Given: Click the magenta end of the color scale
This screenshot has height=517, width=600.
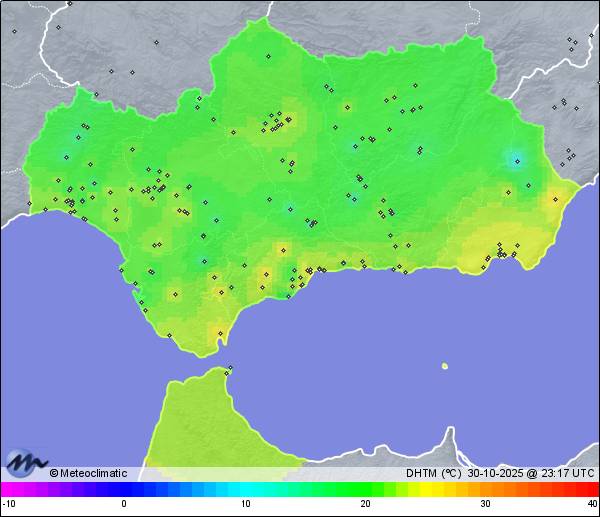Looking at the screenshot, I should [x=8, y=489].
